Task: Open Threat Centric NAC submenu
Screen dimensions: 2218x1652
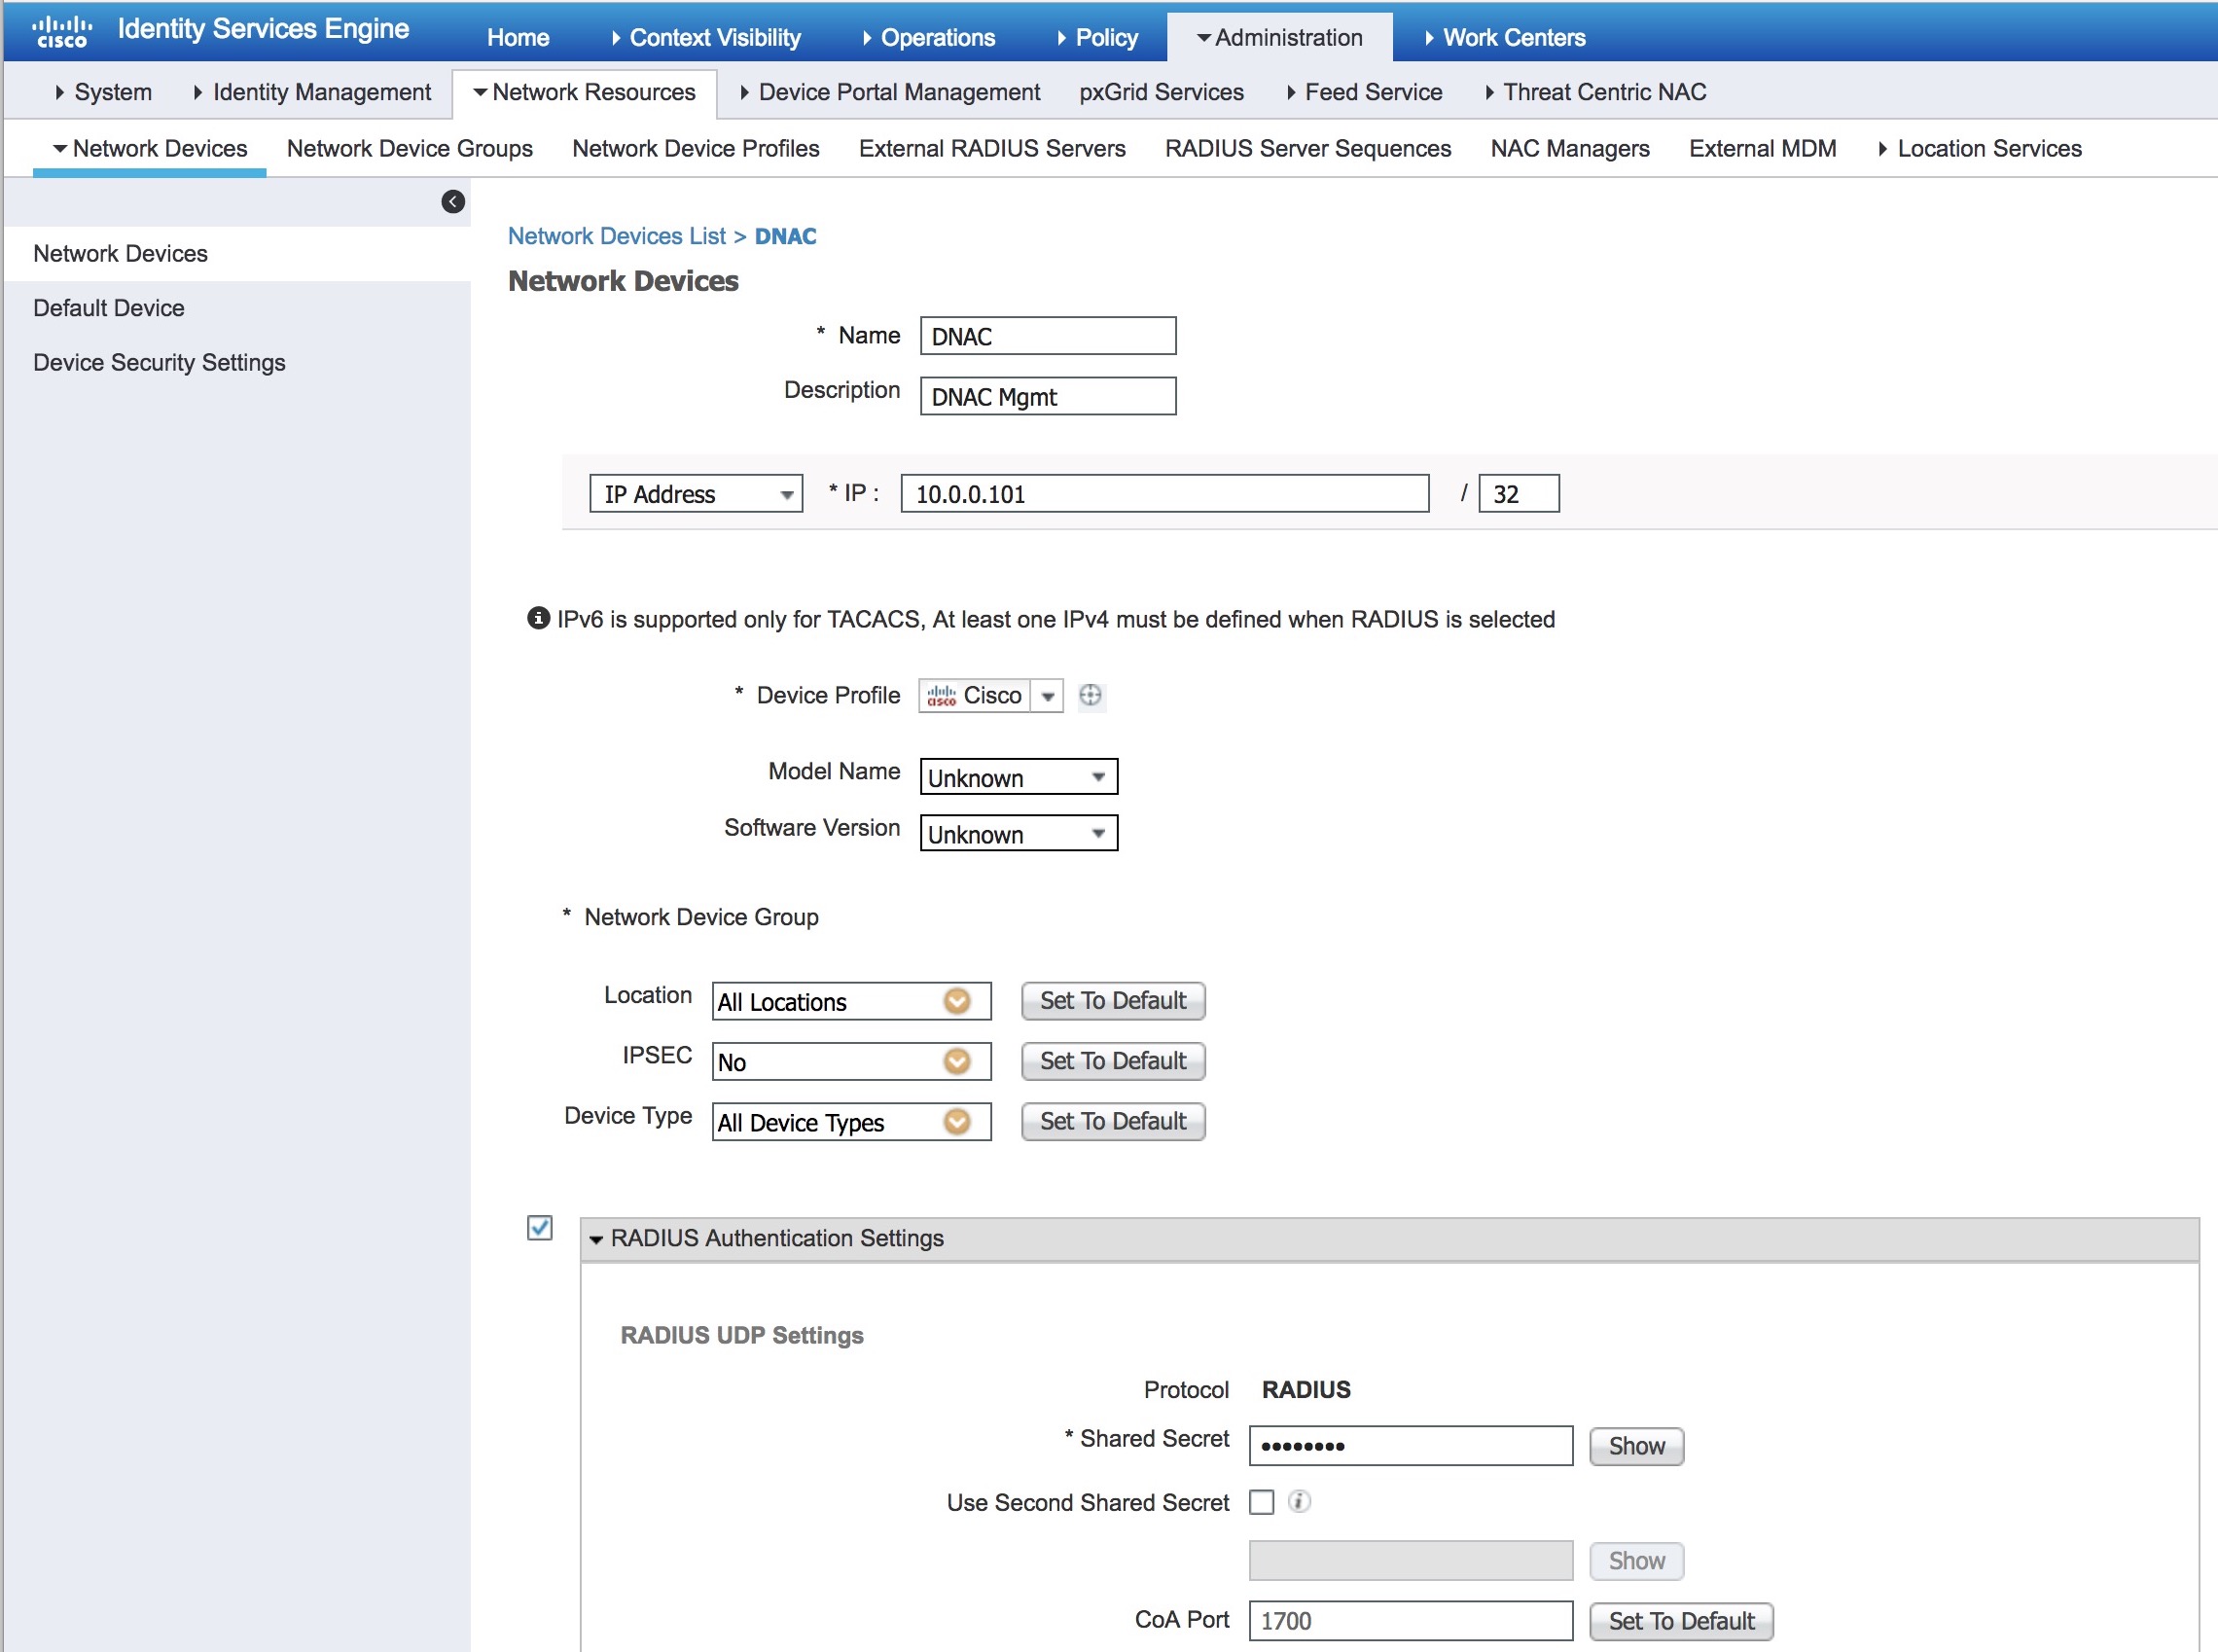Action: [1596, 92]
